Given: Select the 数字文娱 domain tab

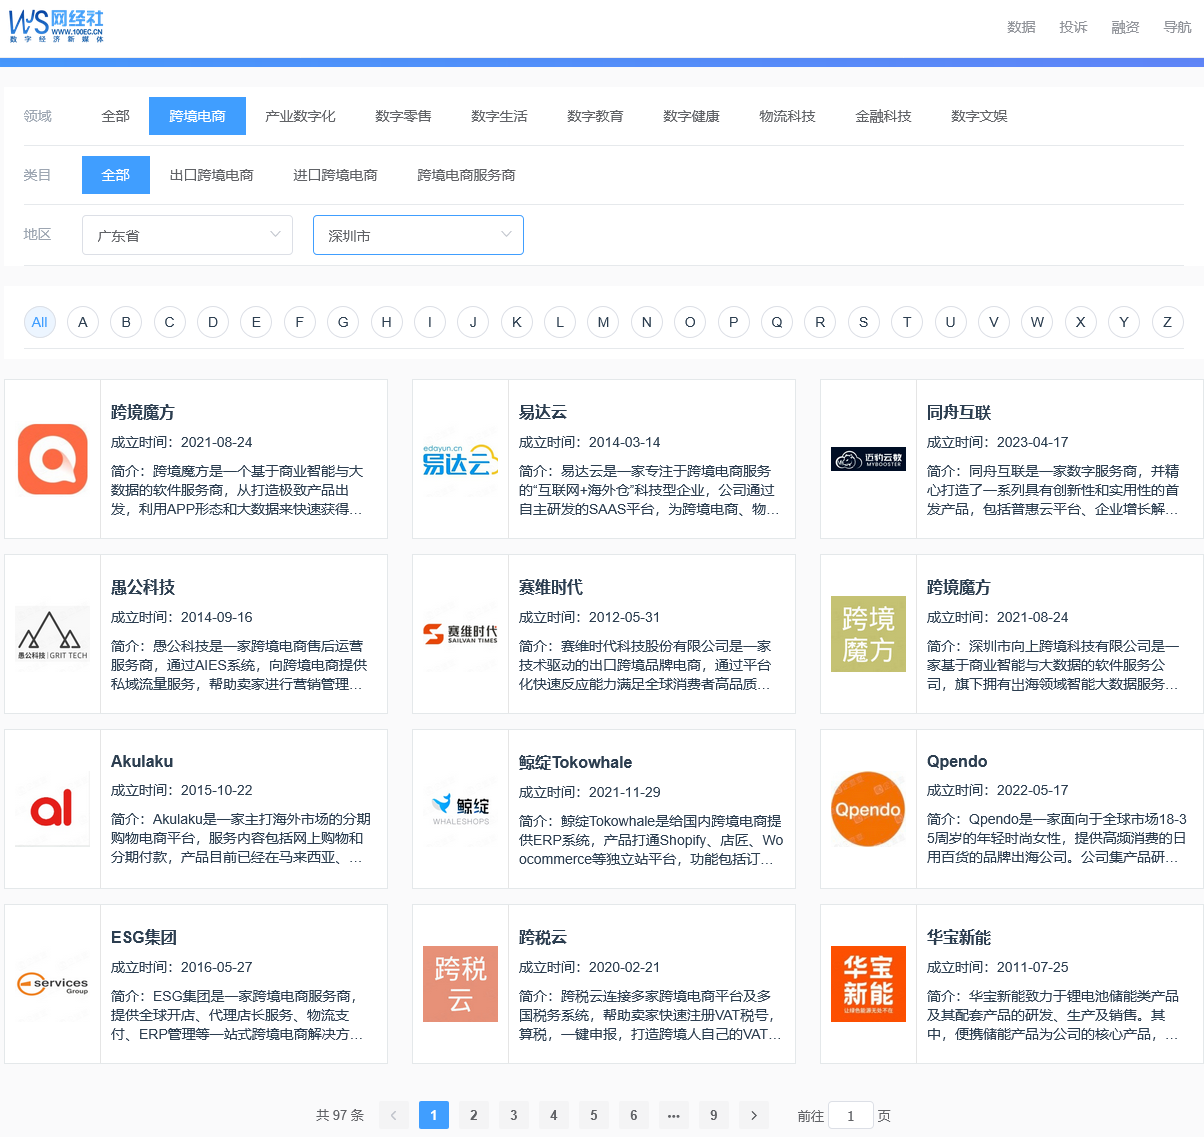Looking at the screenshot, I should pos(979,116).
